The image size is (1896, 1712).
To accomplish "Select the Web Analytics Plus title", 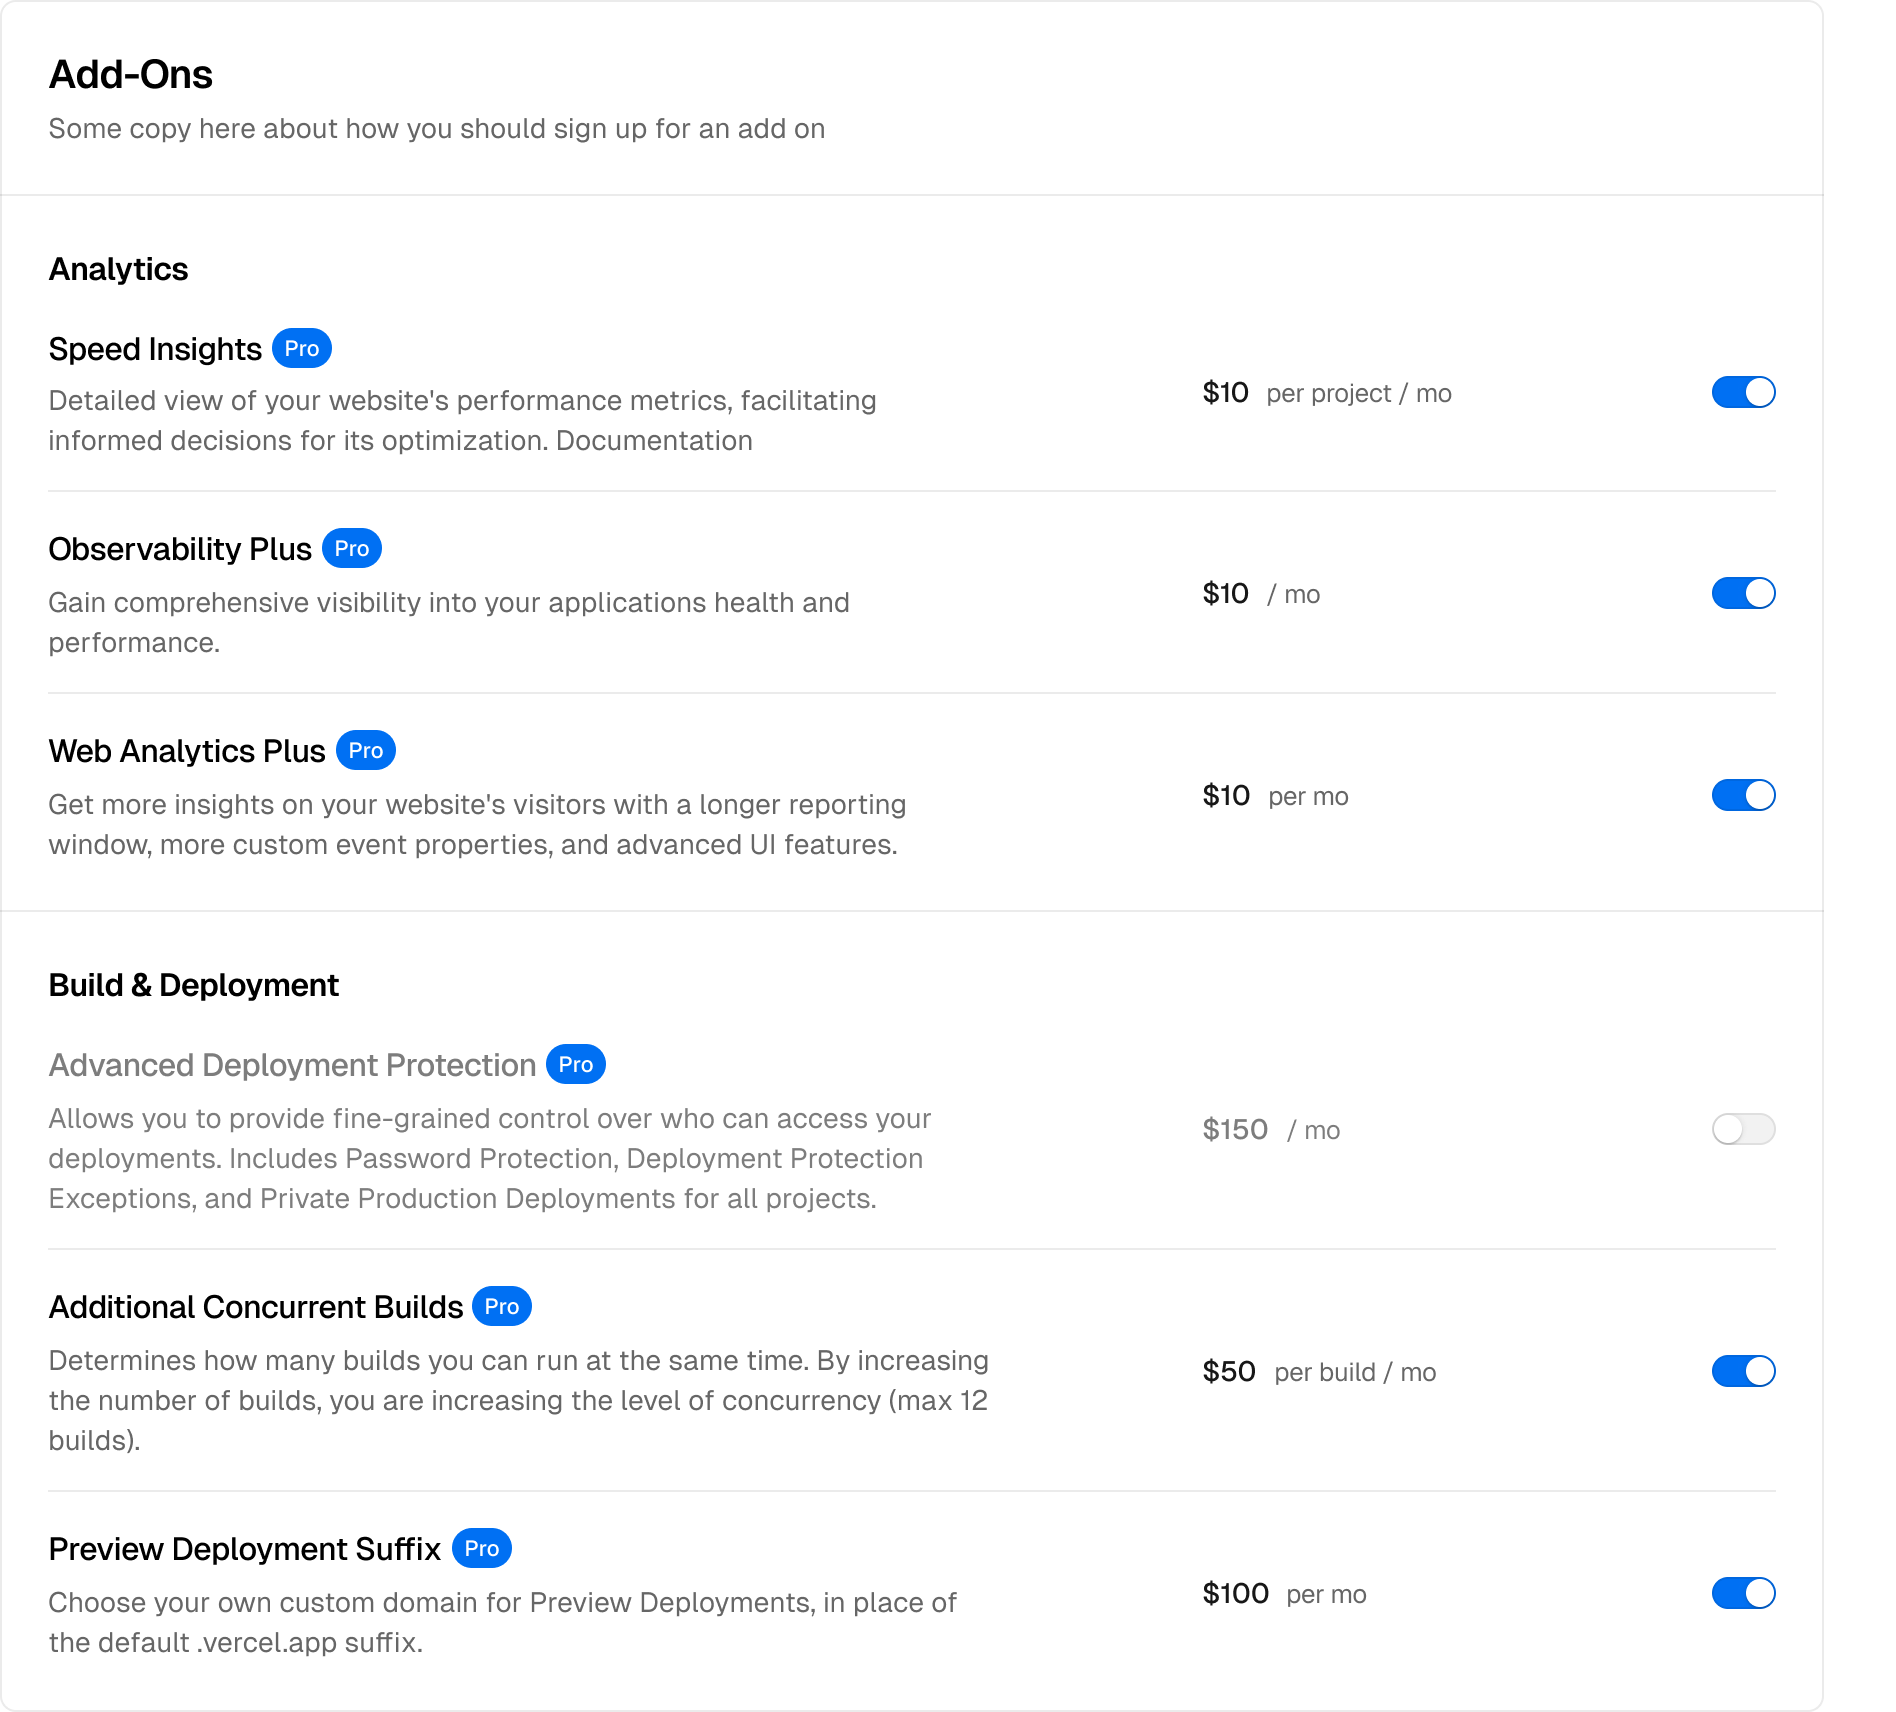I will tap(187, 751).
